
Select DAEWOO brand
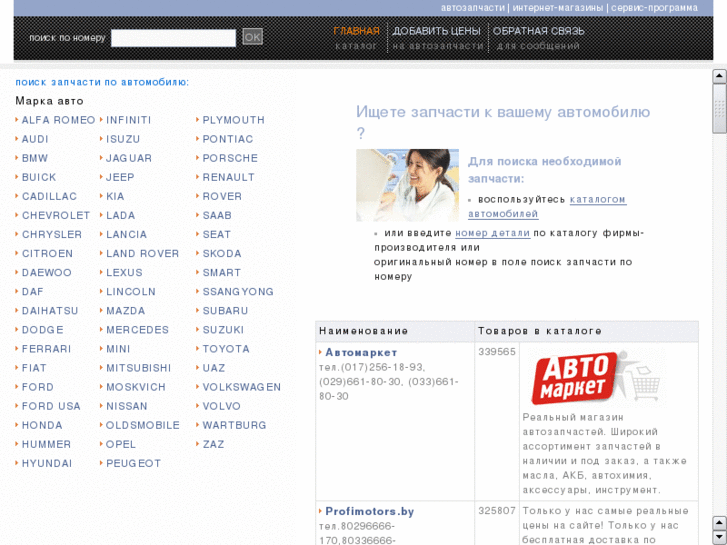[x=47, y=272]
